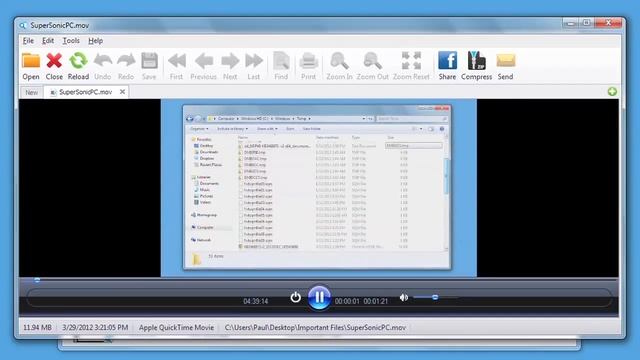Send the file by email envelope icon

505,66
